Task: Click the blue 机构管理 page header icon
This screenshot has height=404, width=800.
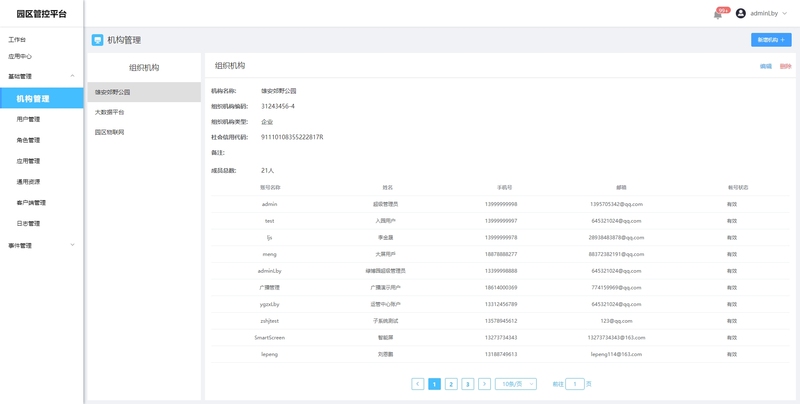Action: pos(97,40)
